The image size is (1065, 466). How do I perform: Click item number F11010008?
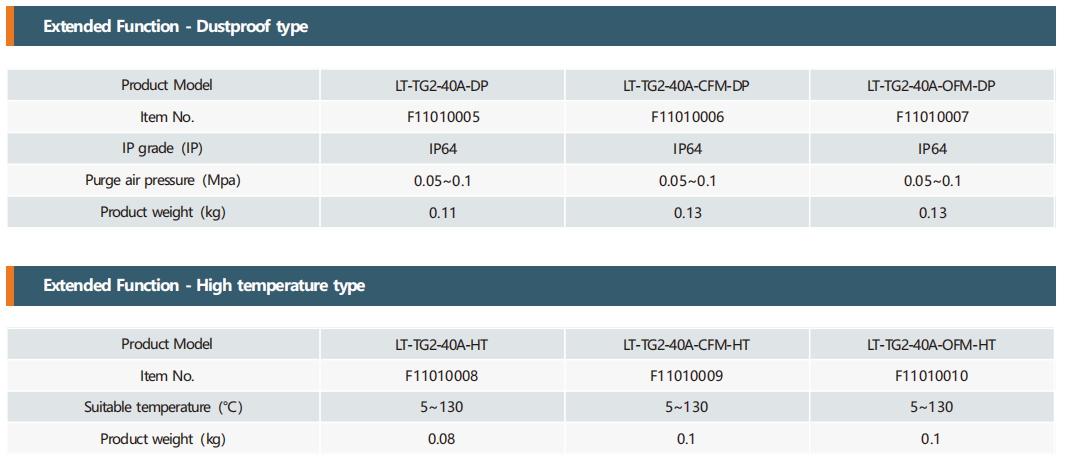[441, 377]
